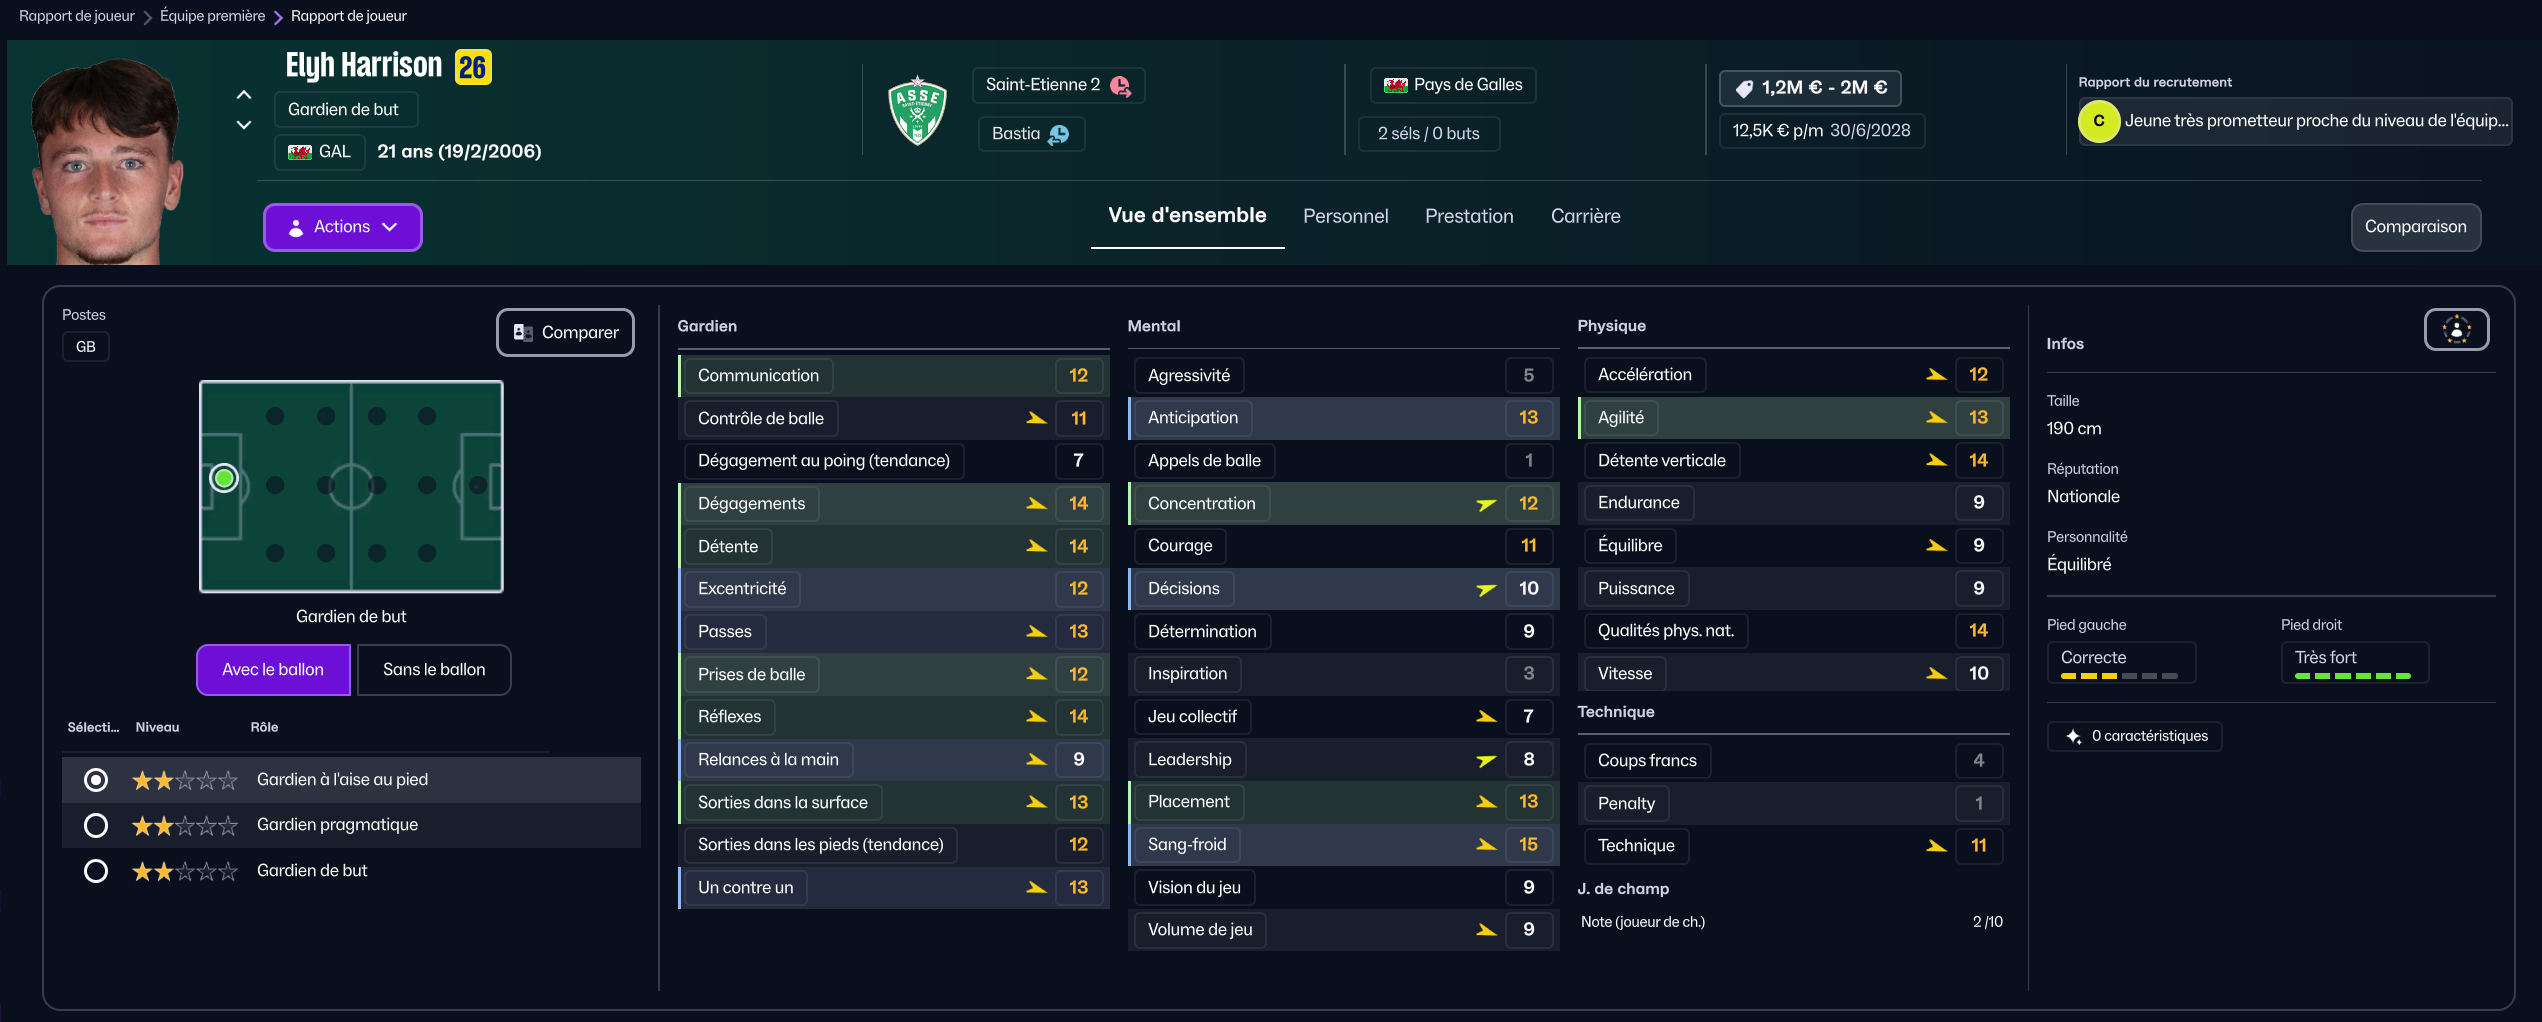Go to previous player with up chevron
2542x1022 pixels.
coord(244,95)
